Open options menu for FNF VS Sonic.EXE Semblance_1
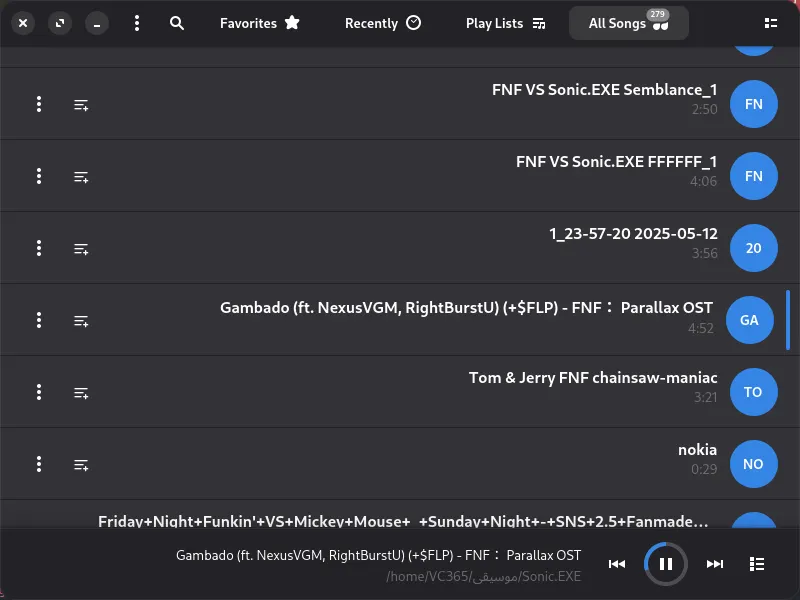 [x=39, y=104]
